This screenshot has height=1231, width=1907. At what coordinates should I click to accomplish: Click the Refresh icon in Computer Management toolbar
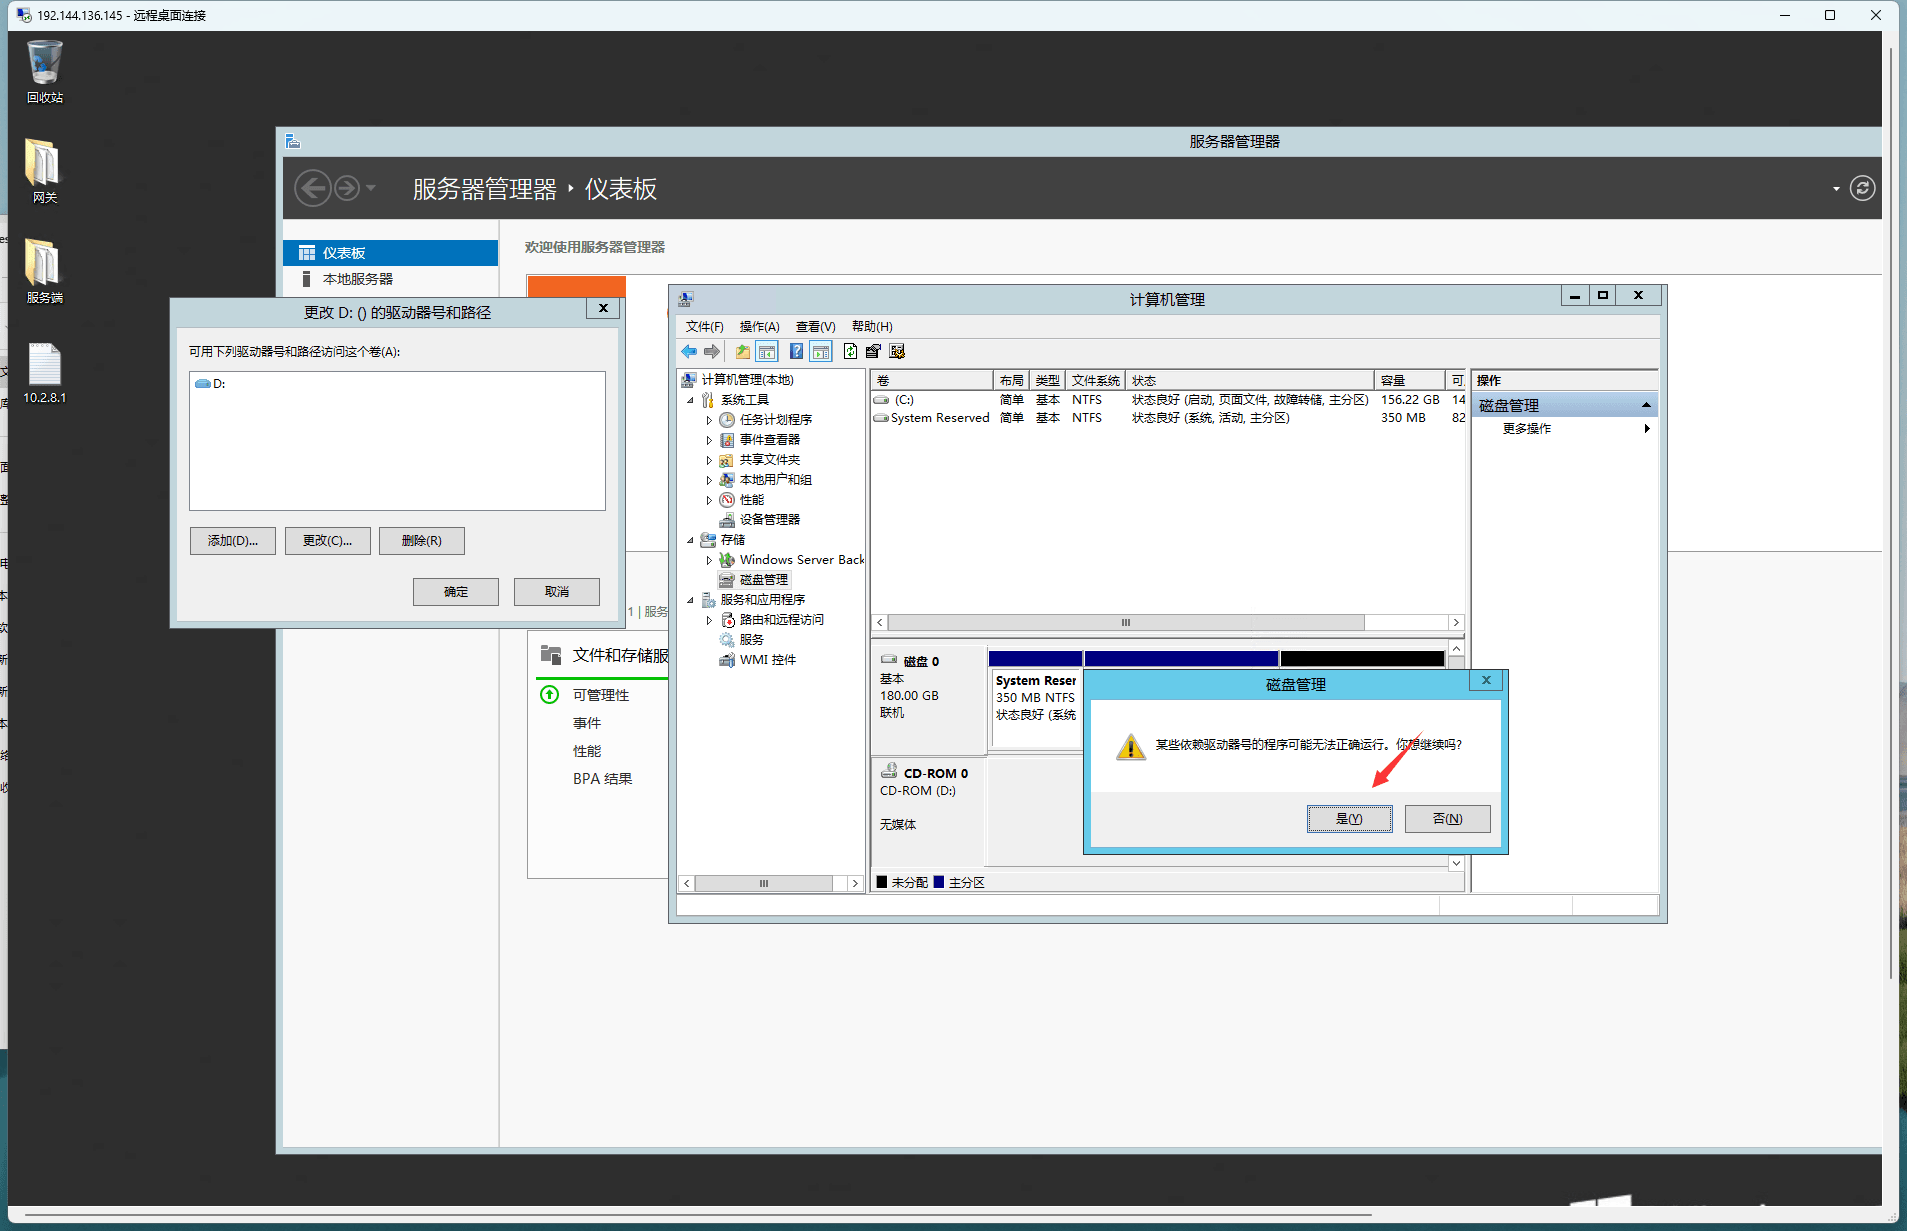pyautogui.click(x=849, y=352)
